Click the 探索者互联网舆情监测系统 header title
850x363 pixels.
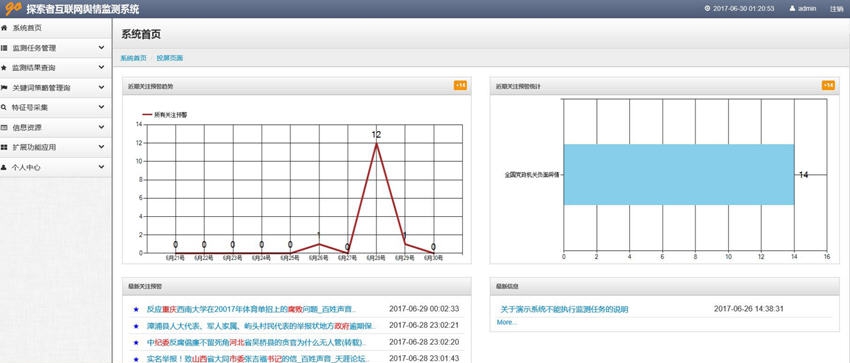[82, 9]
